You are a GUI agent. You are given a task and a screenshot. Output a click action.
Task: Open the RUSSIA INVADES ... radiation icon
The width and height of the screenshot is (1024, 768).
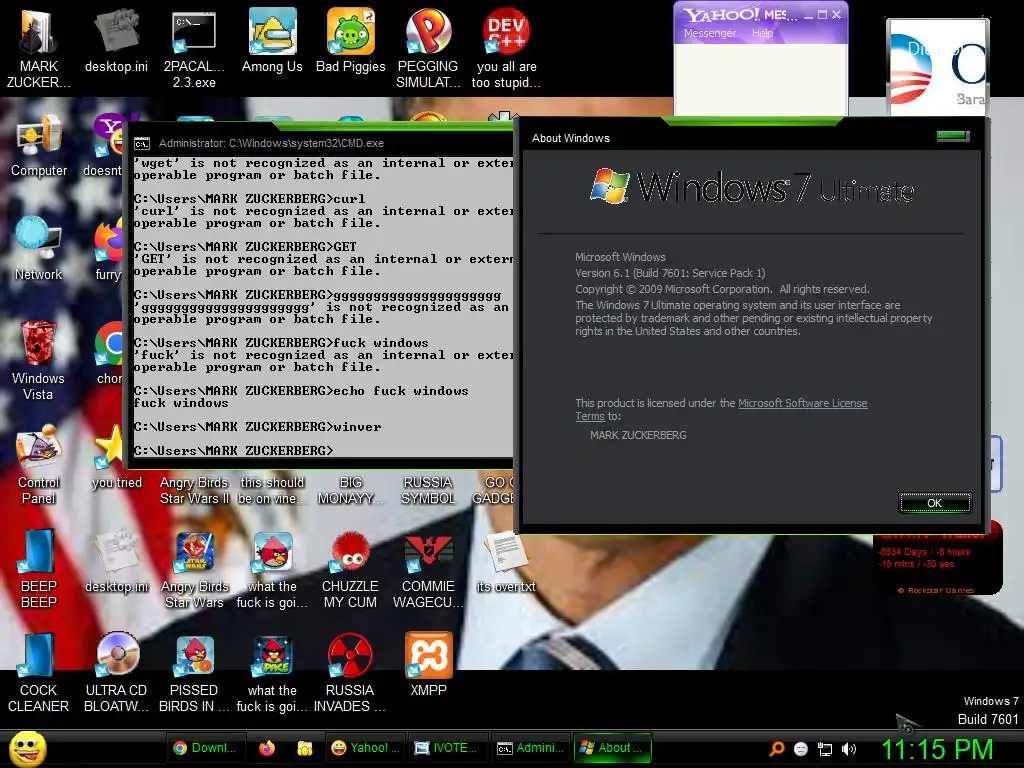350,673
